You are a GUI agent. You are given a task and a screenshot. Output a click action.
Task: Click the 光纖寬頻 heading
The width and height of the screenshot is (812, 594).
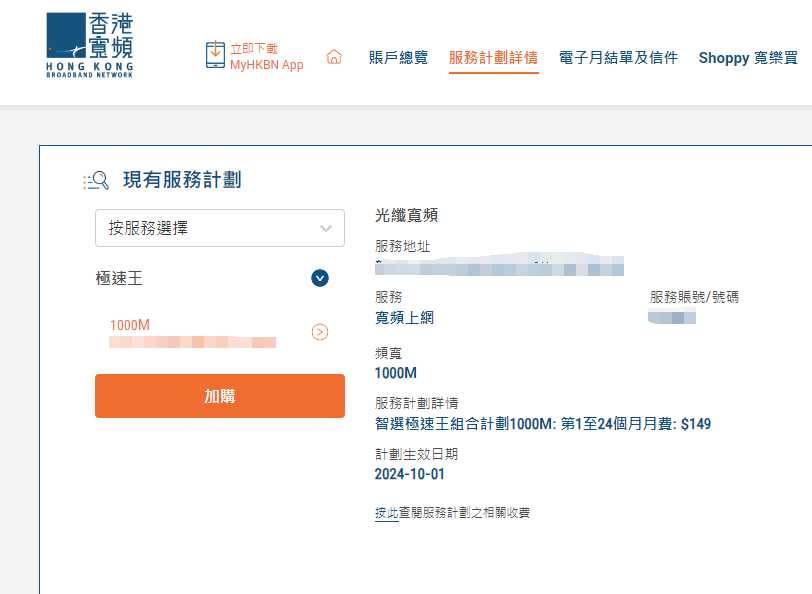pyautogui.click(x=406, y=215)
